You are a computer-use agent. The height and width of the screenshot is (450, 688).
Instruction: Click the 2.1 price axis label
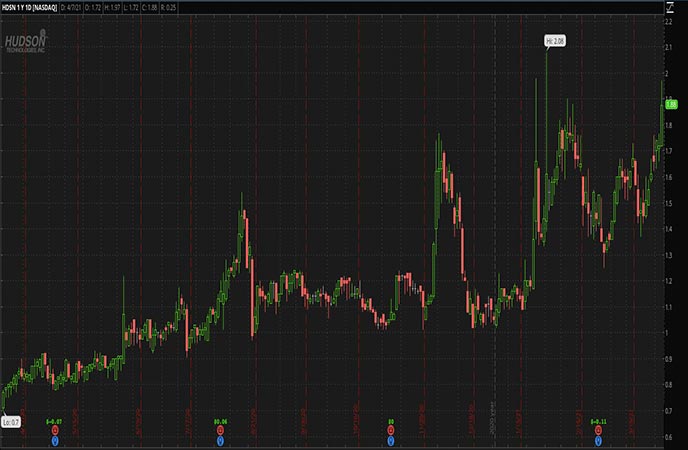(669, 47)
